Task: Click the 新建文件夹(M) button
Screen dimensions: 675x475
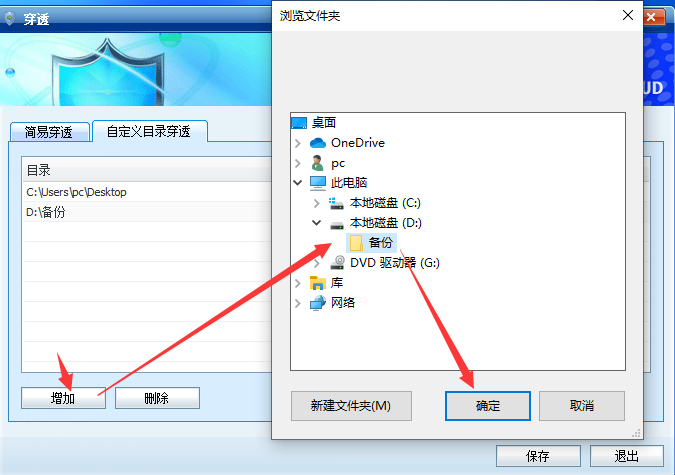Action: [x=351, y=406]
